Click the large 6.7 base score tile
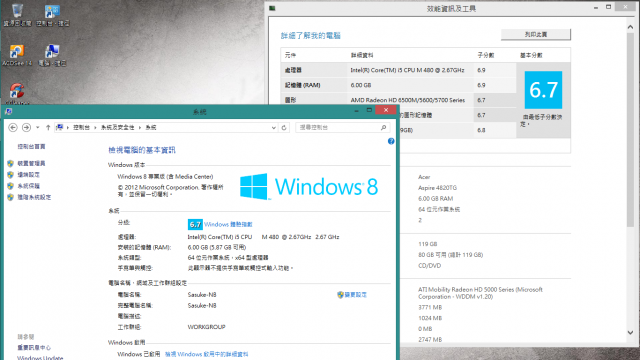The image size is (640, 360). 543,90
